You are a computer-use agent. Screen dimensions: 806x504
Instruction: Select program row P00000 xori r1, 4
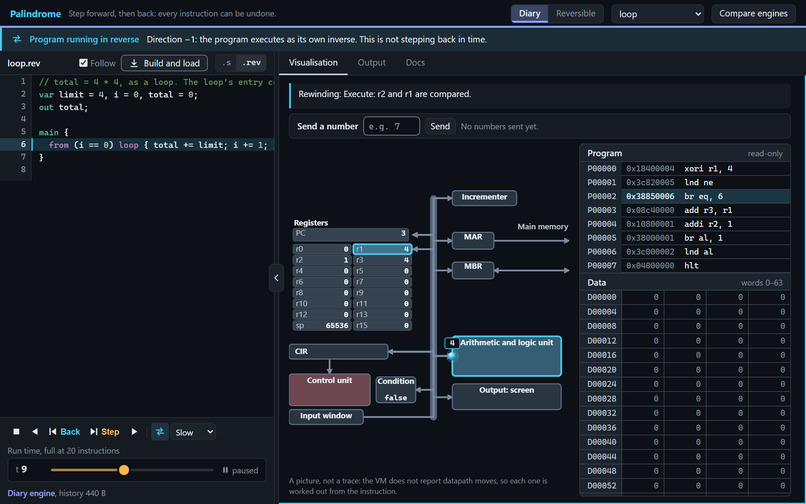[x=685, y=169]
